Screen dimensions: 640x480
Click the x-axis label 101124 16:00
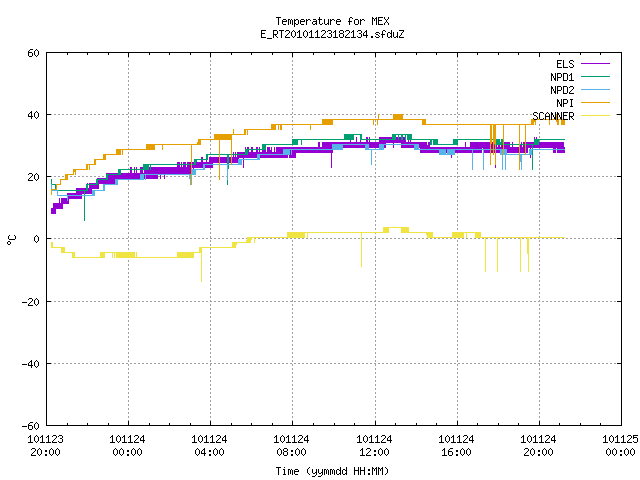pos(456,446)
